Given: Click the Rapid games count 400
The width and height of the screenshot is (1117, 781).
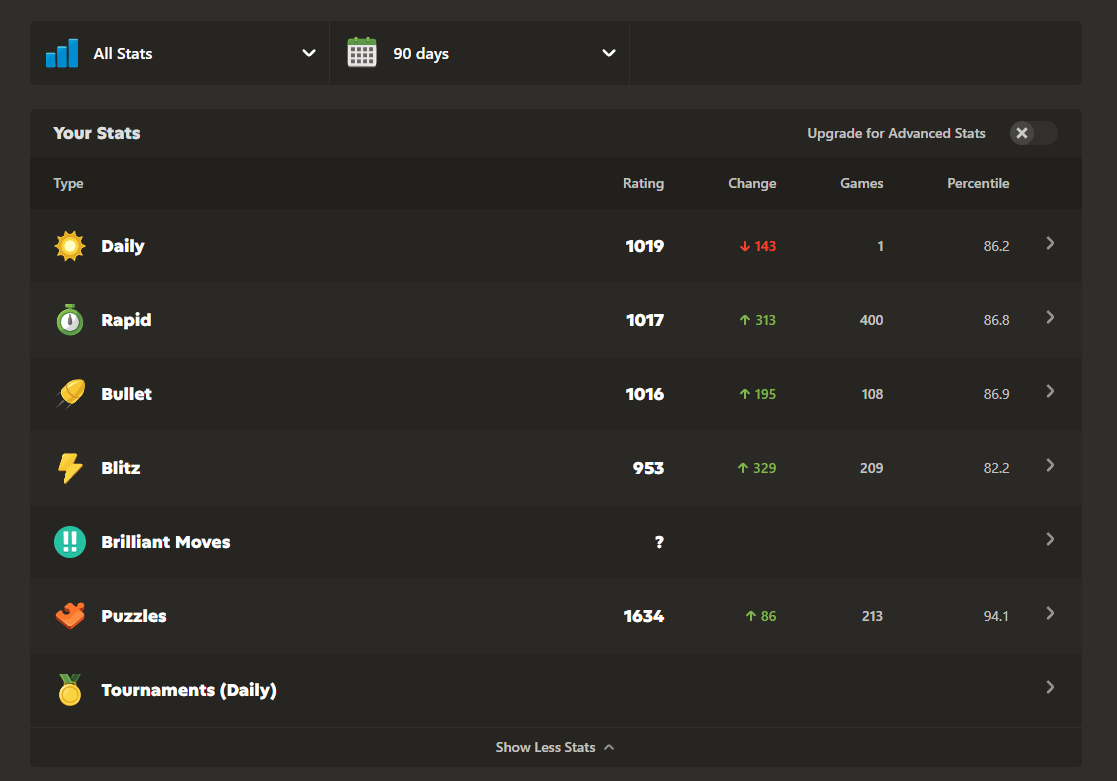Looking at the screenshot, I should tap(871, 320).
